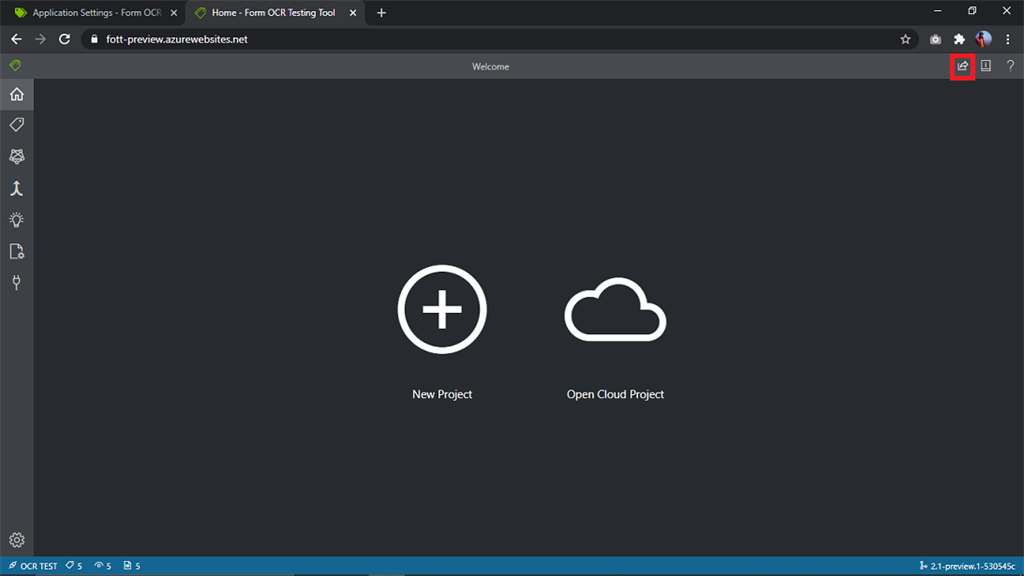Open the Model Compose merge icon
This screenshot has width=1024, height=576.
pos(16,189)
